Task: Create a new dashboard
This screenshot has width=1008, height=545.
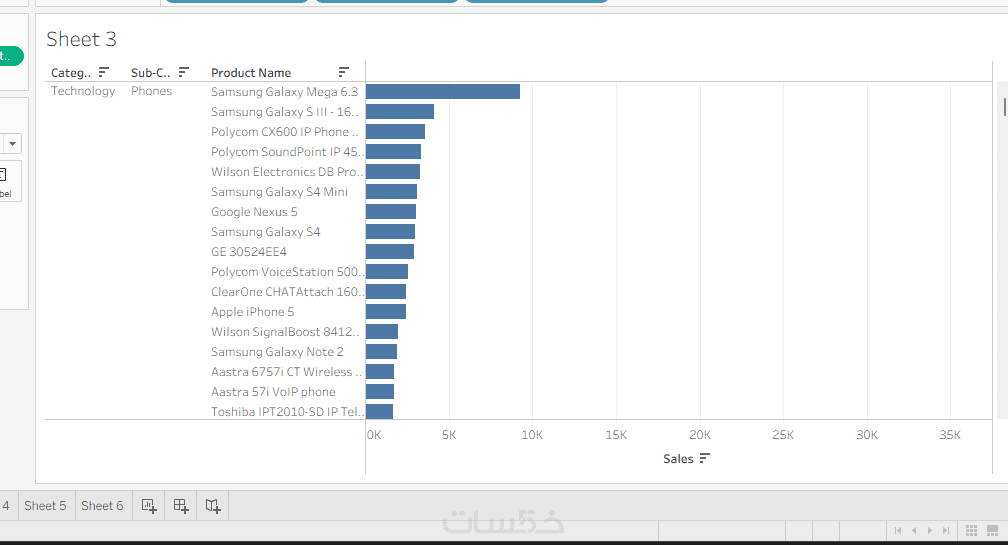Action: pos(181,506)
